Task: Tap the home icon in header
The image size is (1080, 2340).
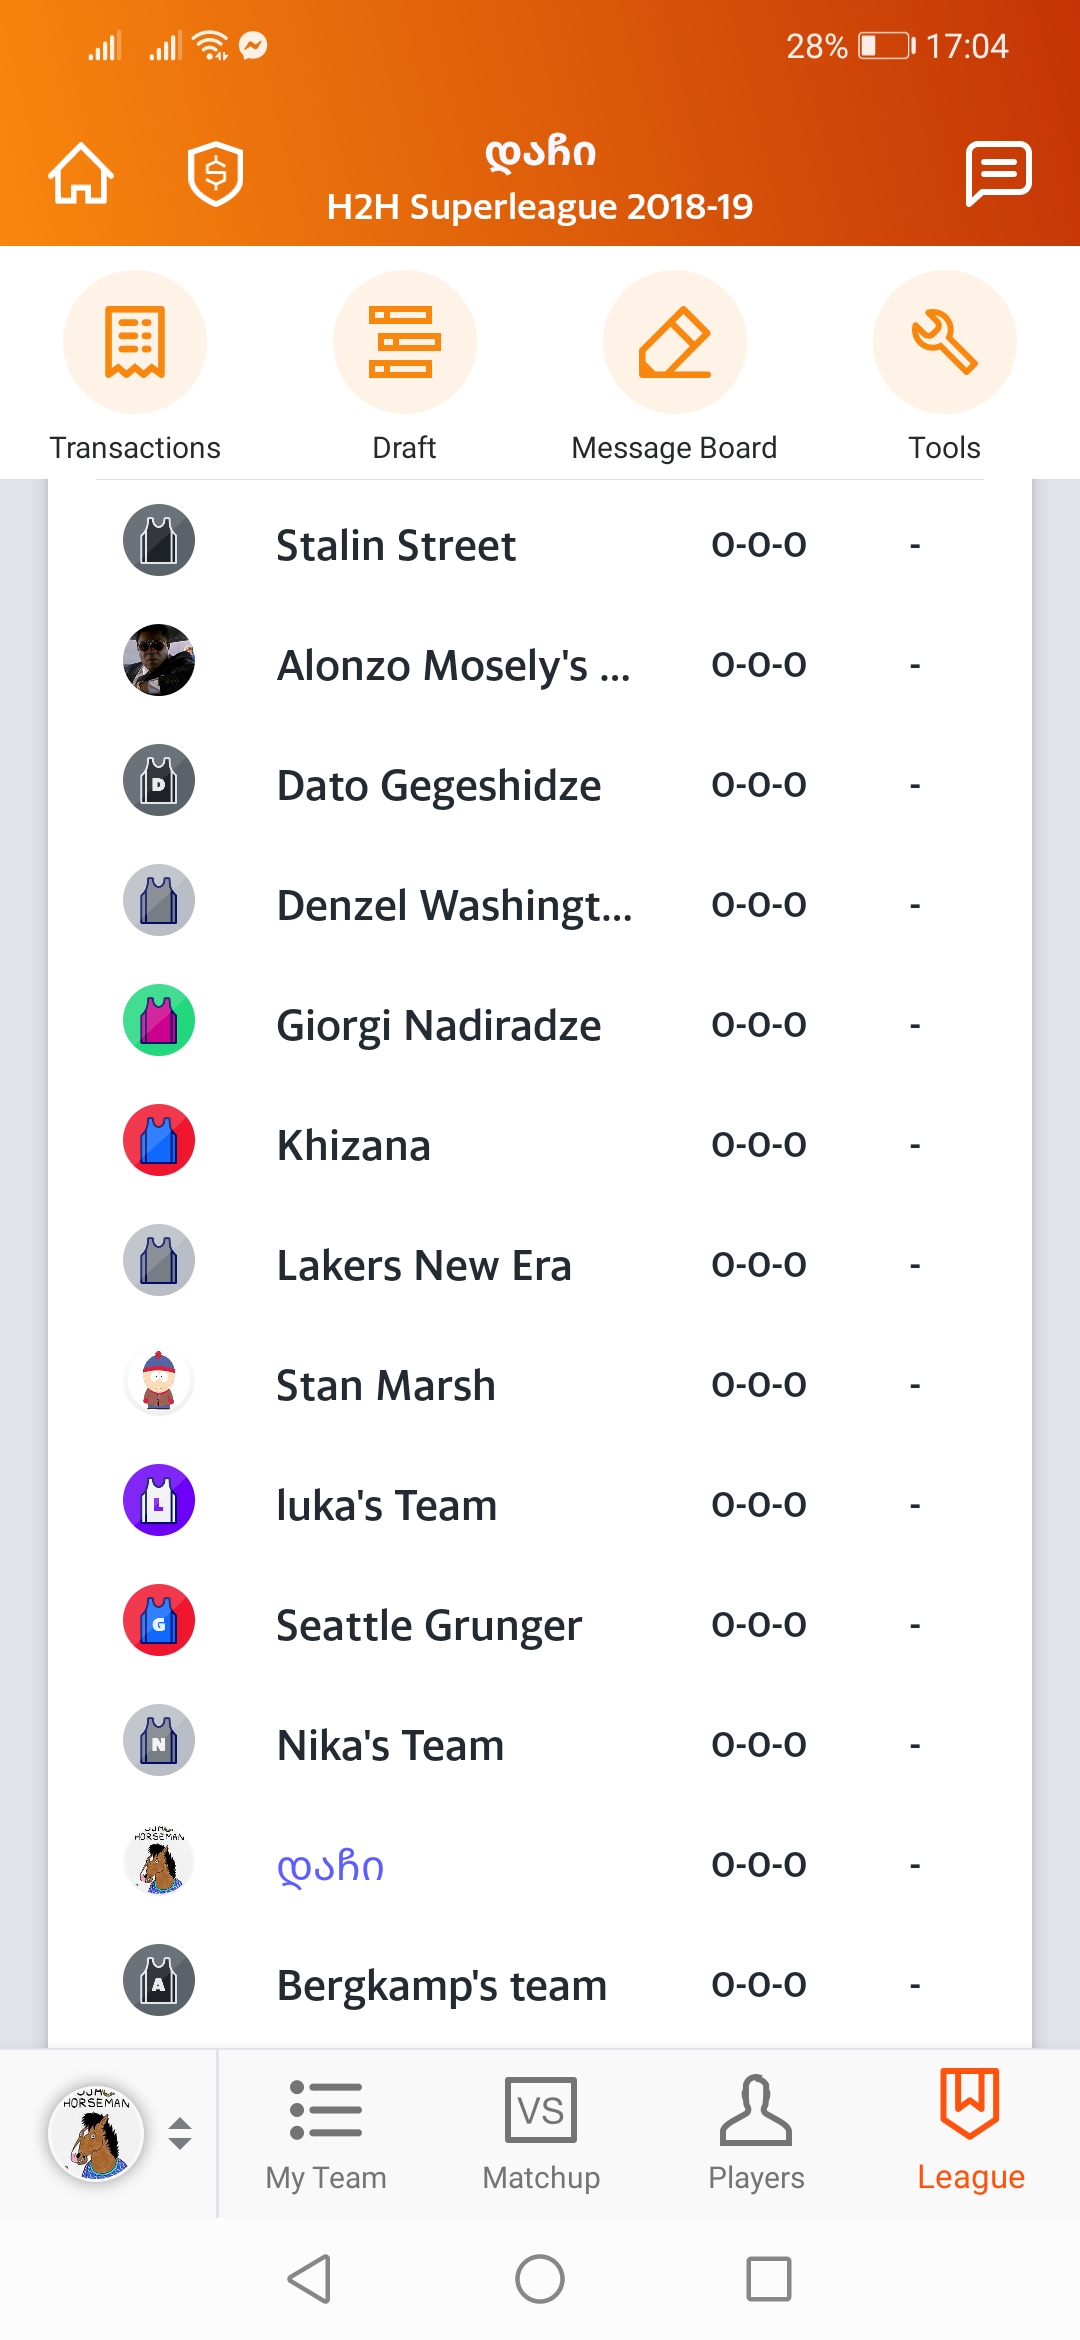Action: [81, 174]
